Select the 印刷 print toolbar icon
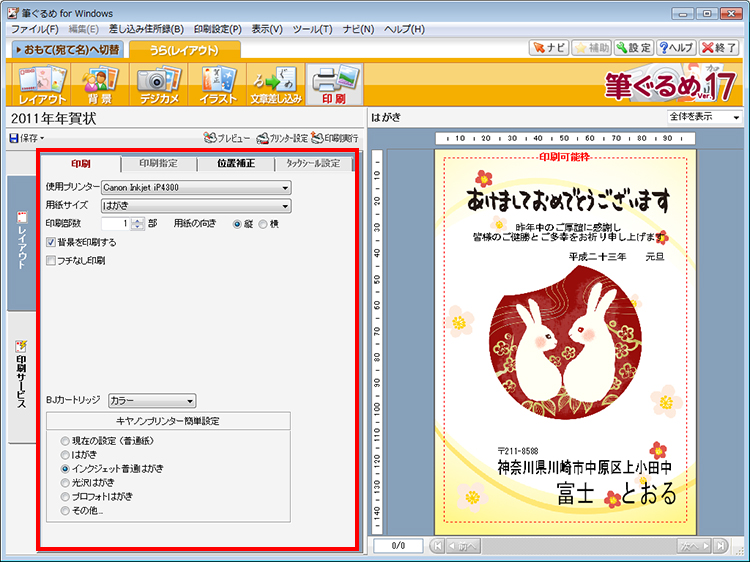 coord(334,85)
